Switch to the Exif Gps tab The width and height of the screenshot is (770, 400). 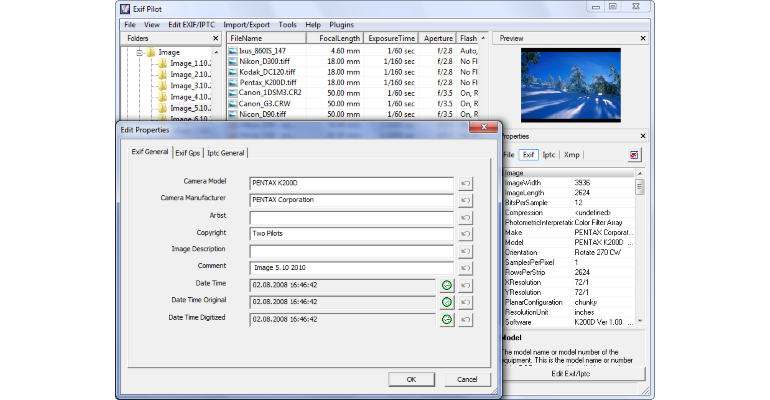[188, 153]
